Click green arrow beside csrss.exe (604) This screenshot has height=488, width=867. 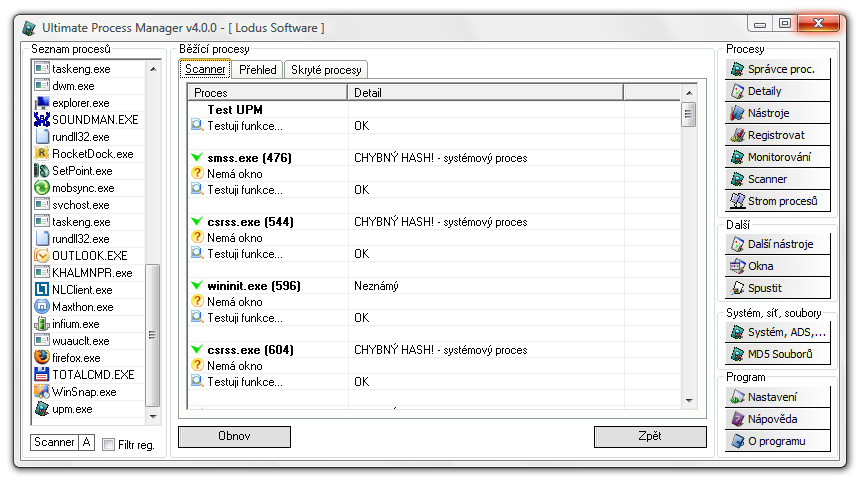click(197, 350)
